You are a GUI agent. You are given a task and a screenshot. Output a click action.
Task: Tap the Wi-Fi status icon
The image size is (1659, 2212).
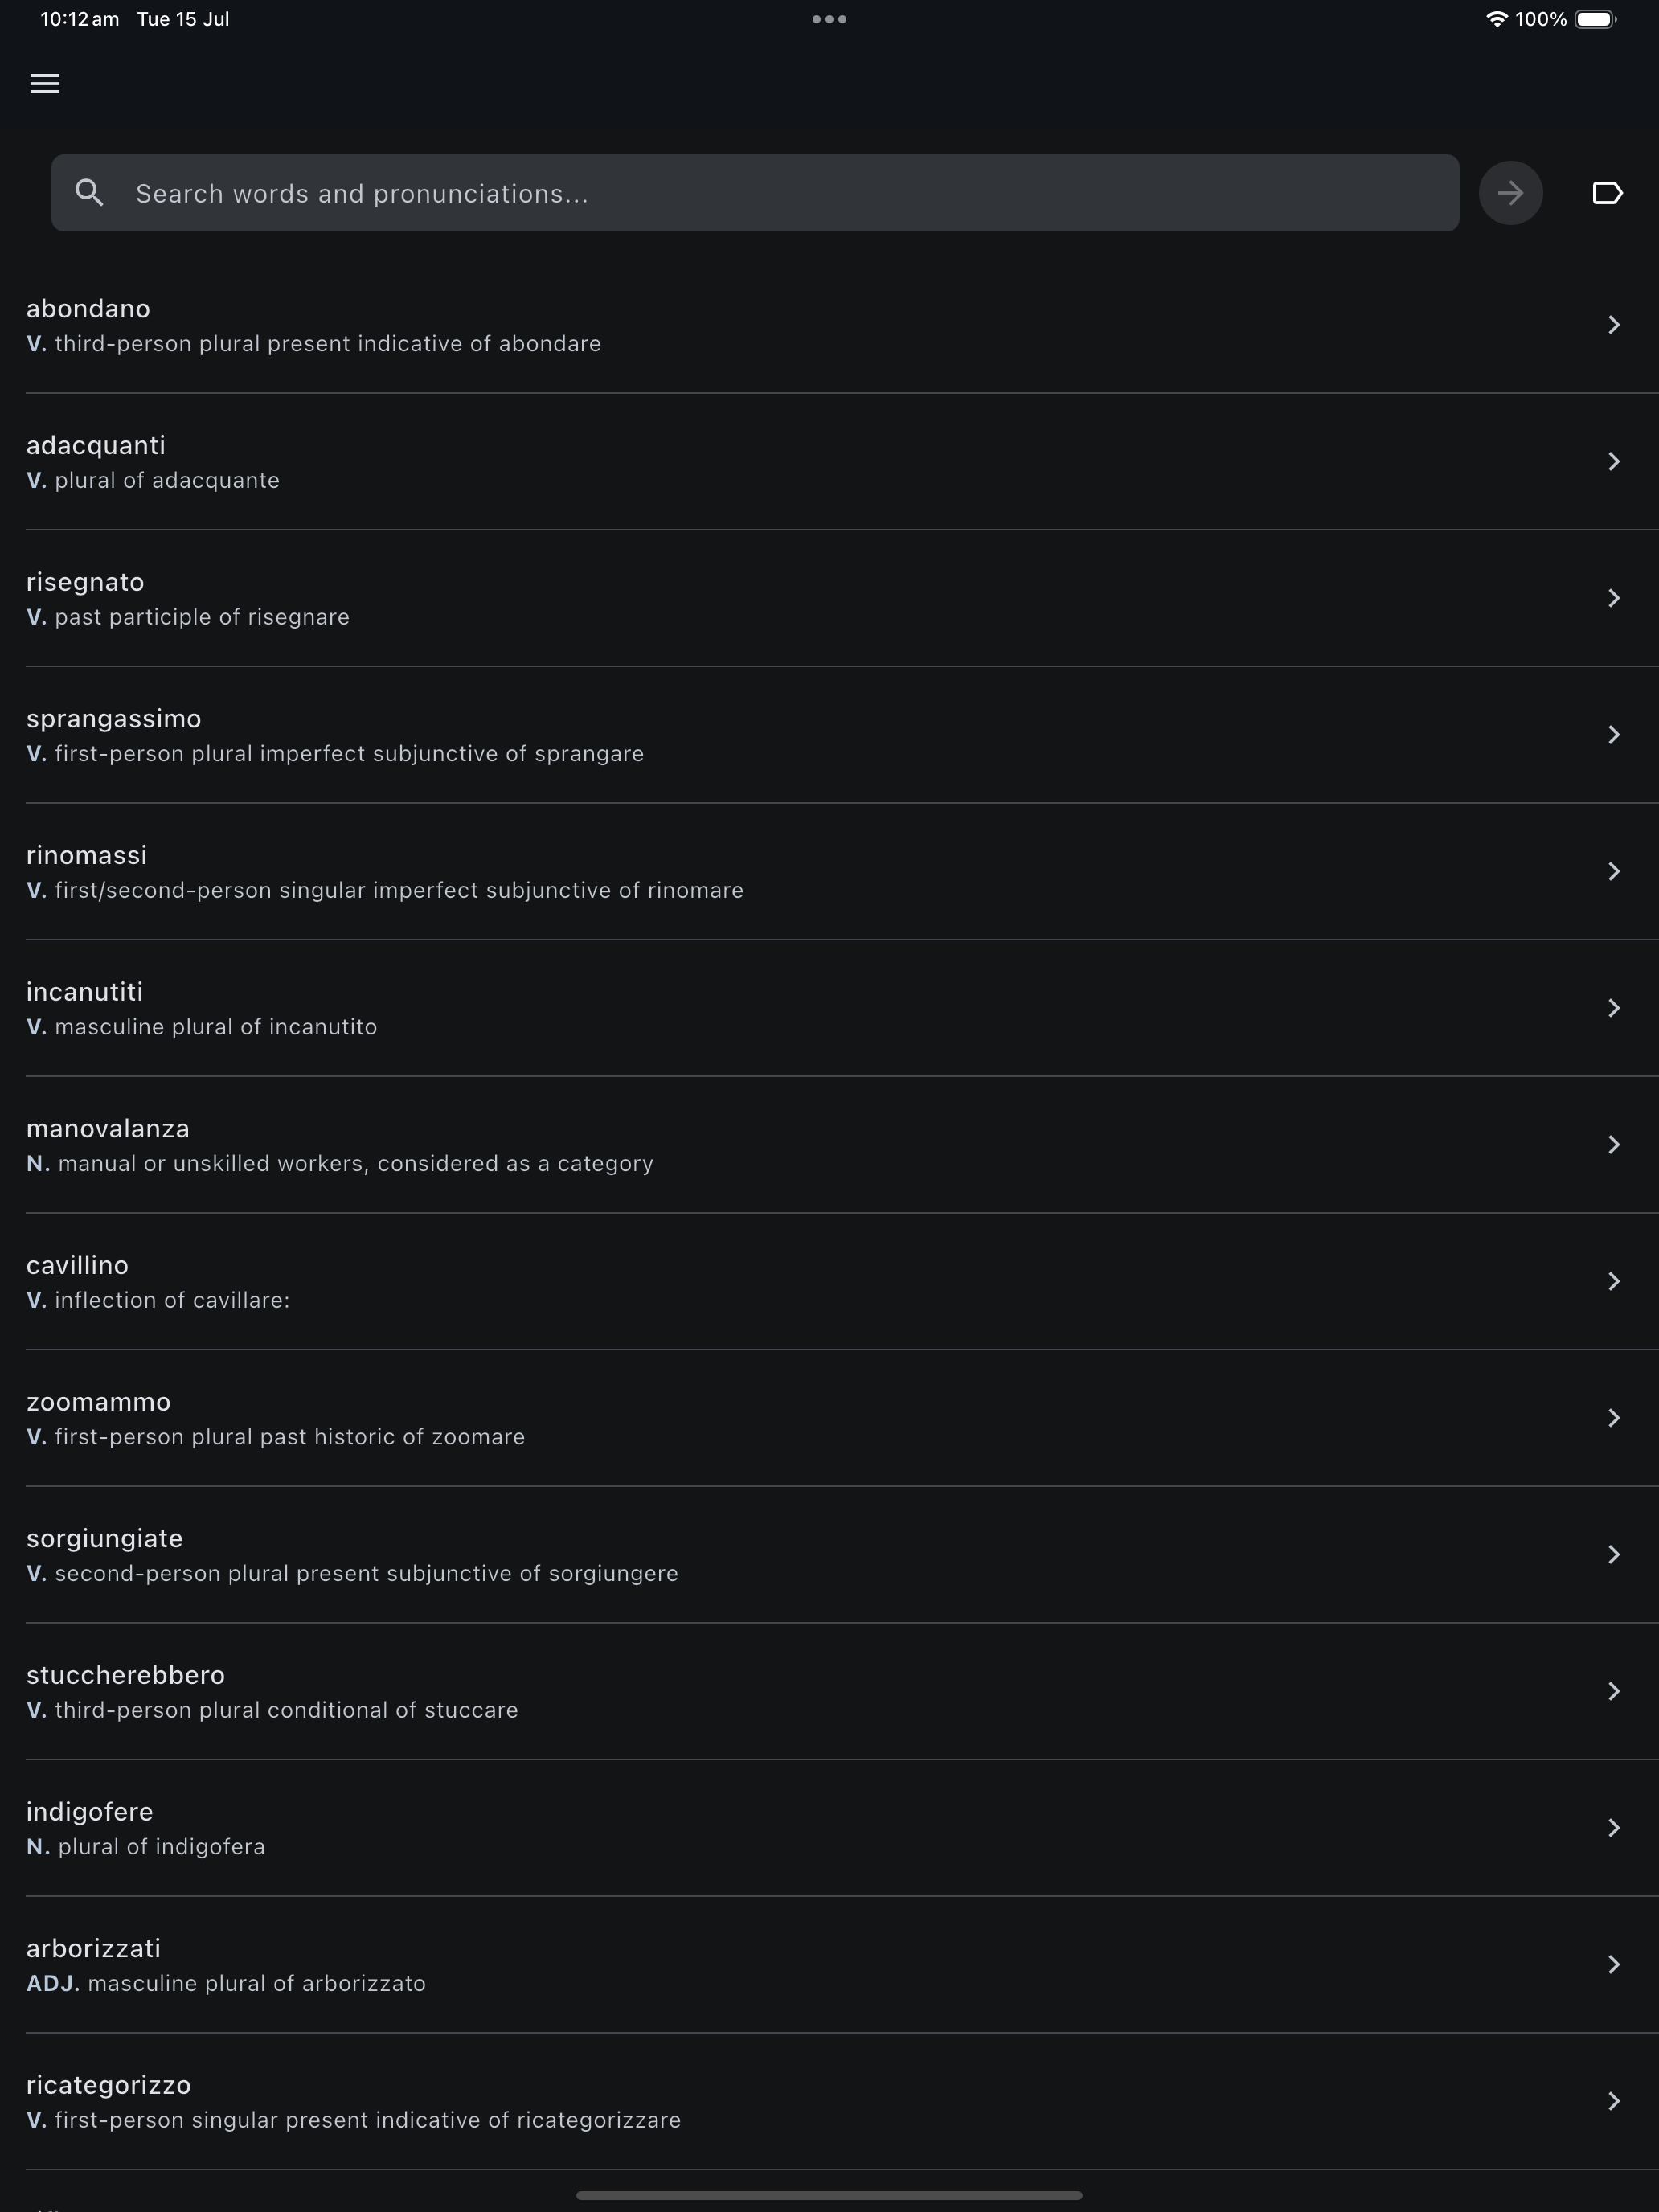[x=1496, y=19]
